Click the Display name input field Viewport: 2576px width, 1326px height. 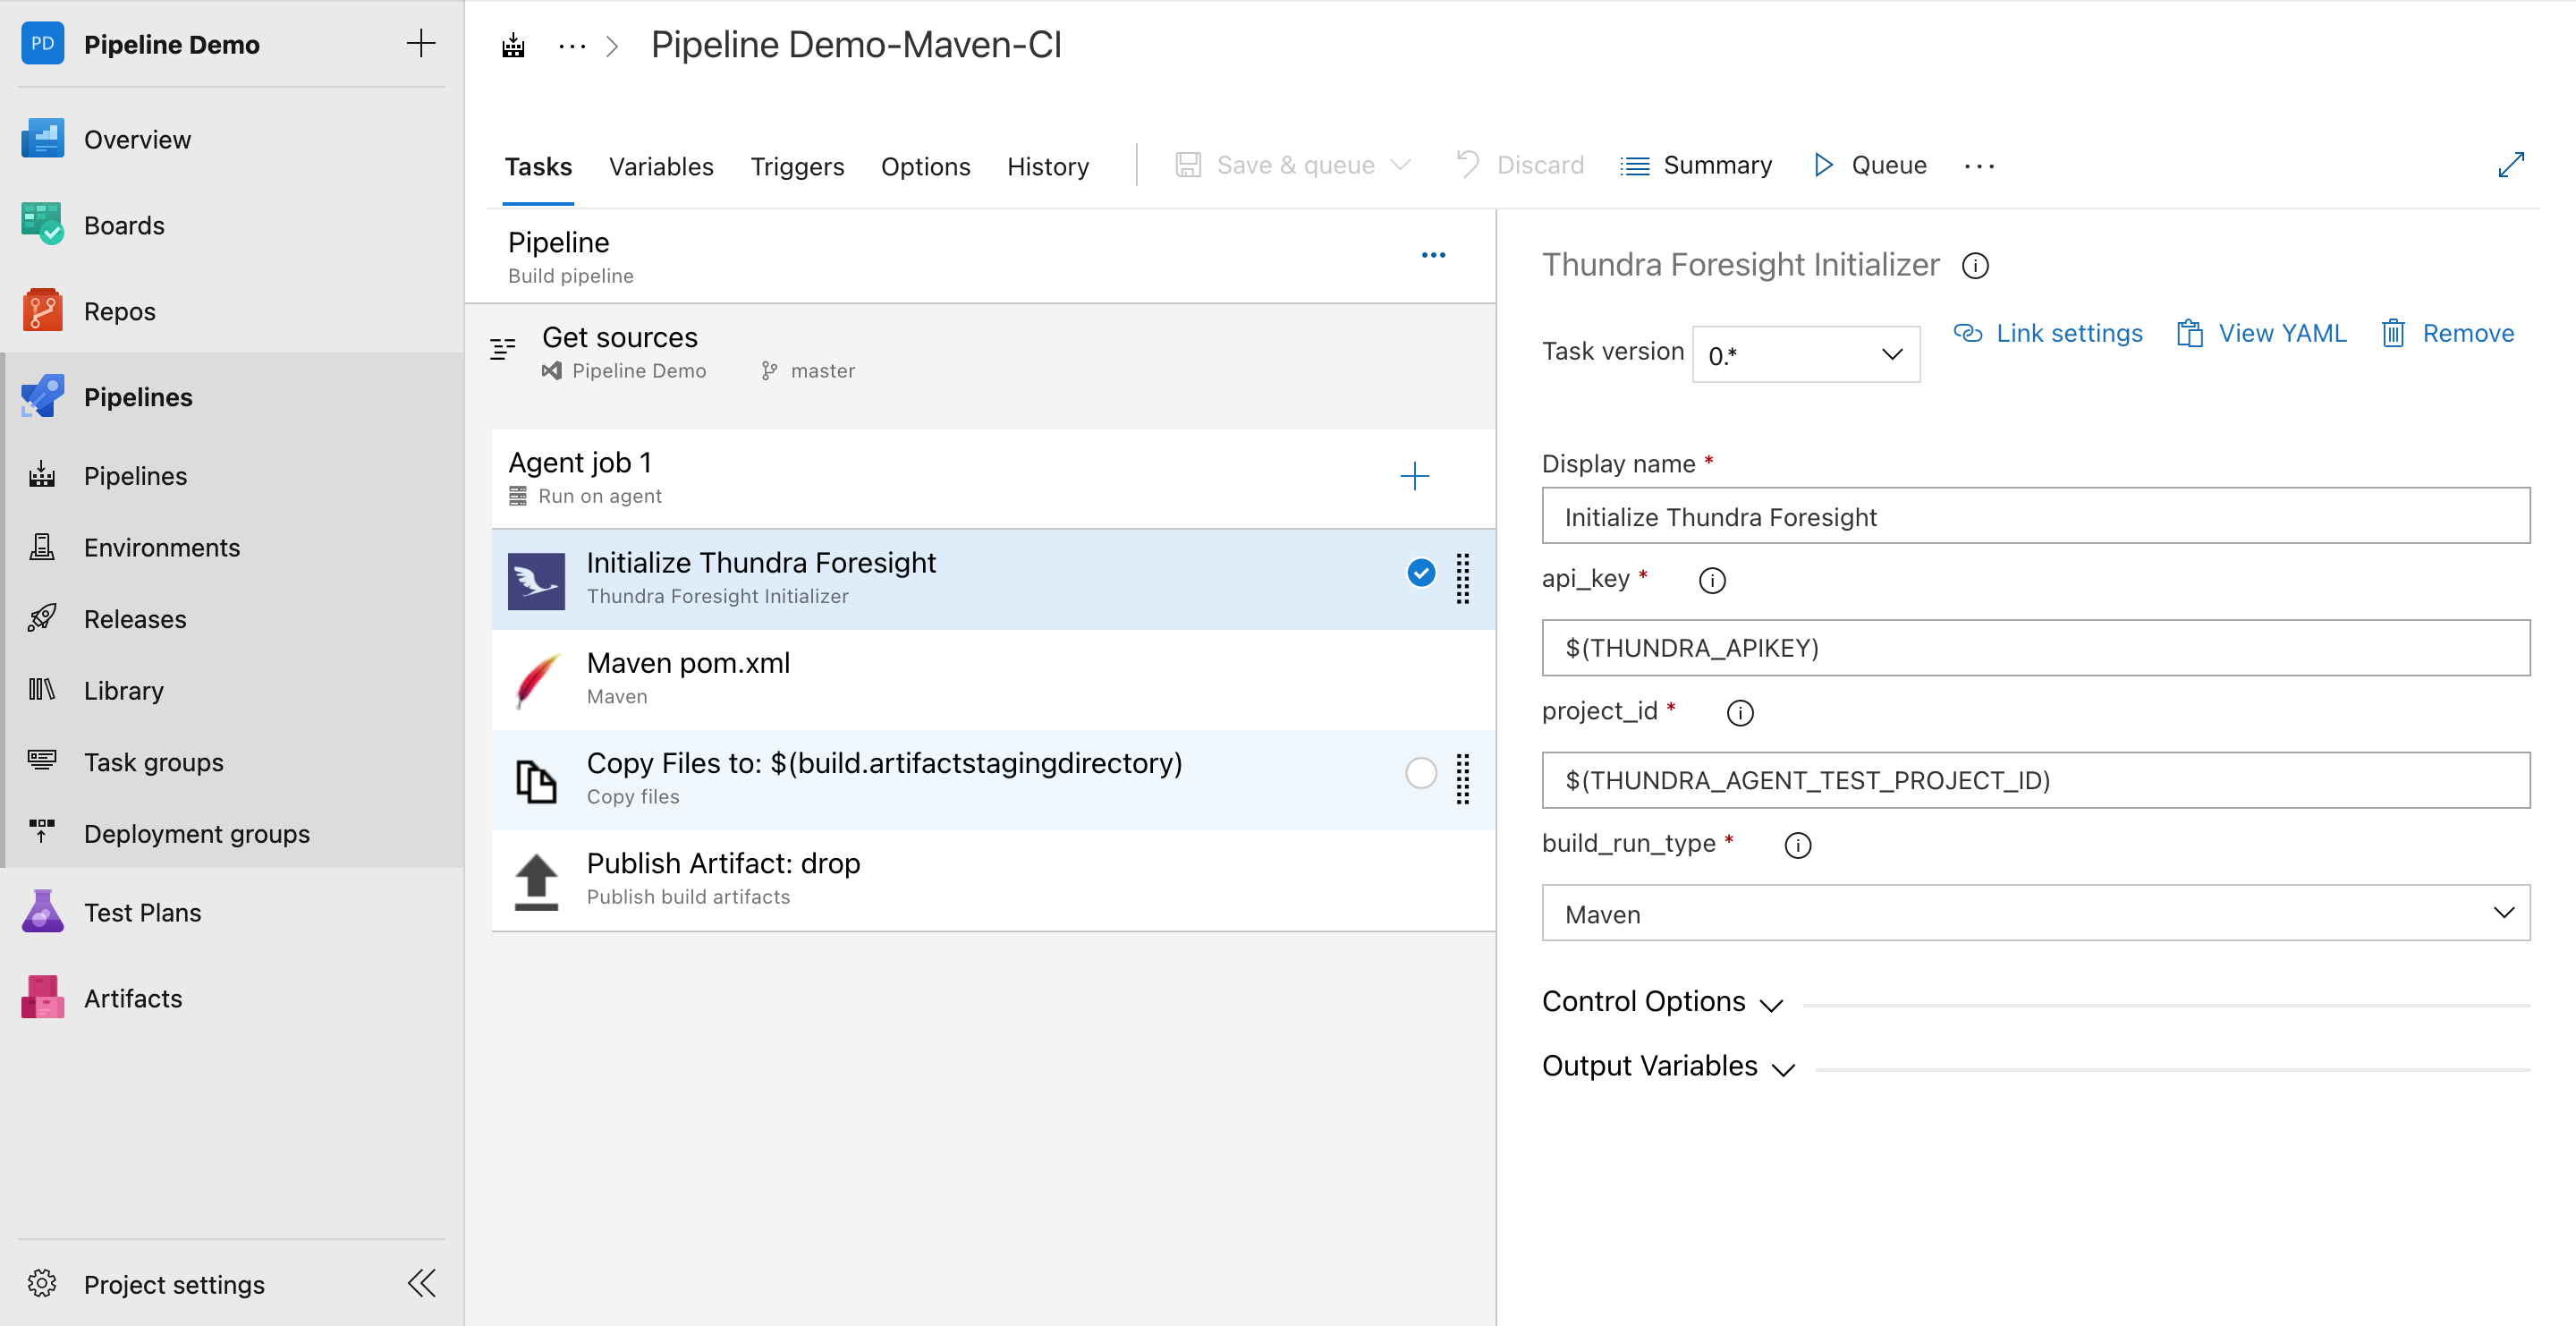coord(2035,516)
